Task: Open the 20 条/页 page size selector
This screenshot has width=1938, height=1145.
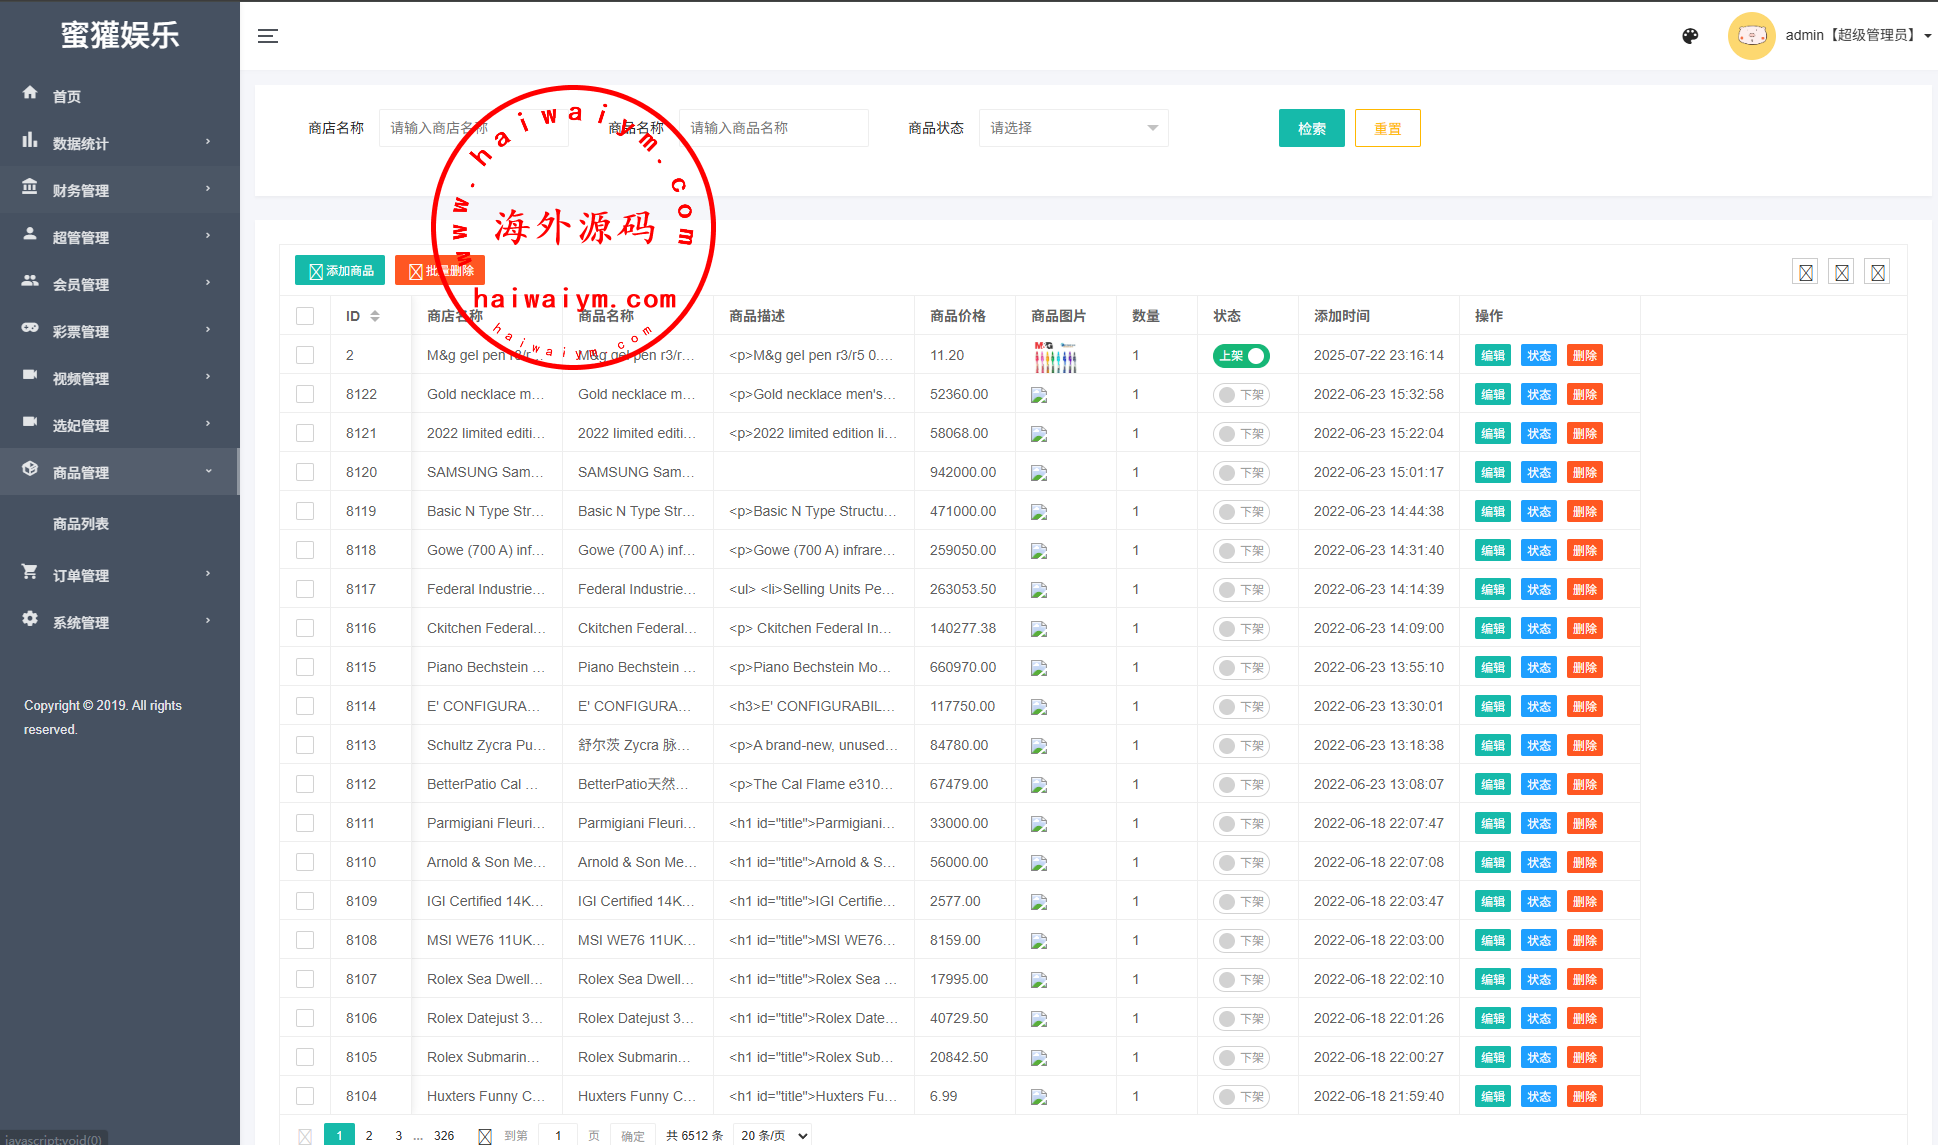Action: point(772,1135)
